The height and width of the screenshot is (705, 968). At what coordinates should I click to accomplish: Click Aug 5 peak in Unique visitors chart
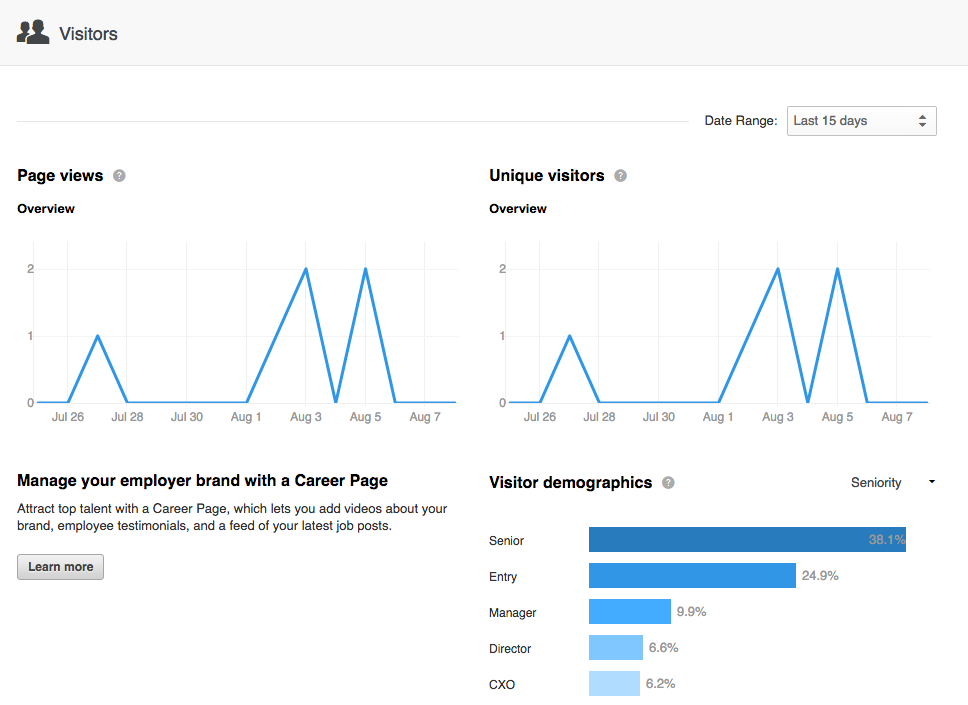838,269
